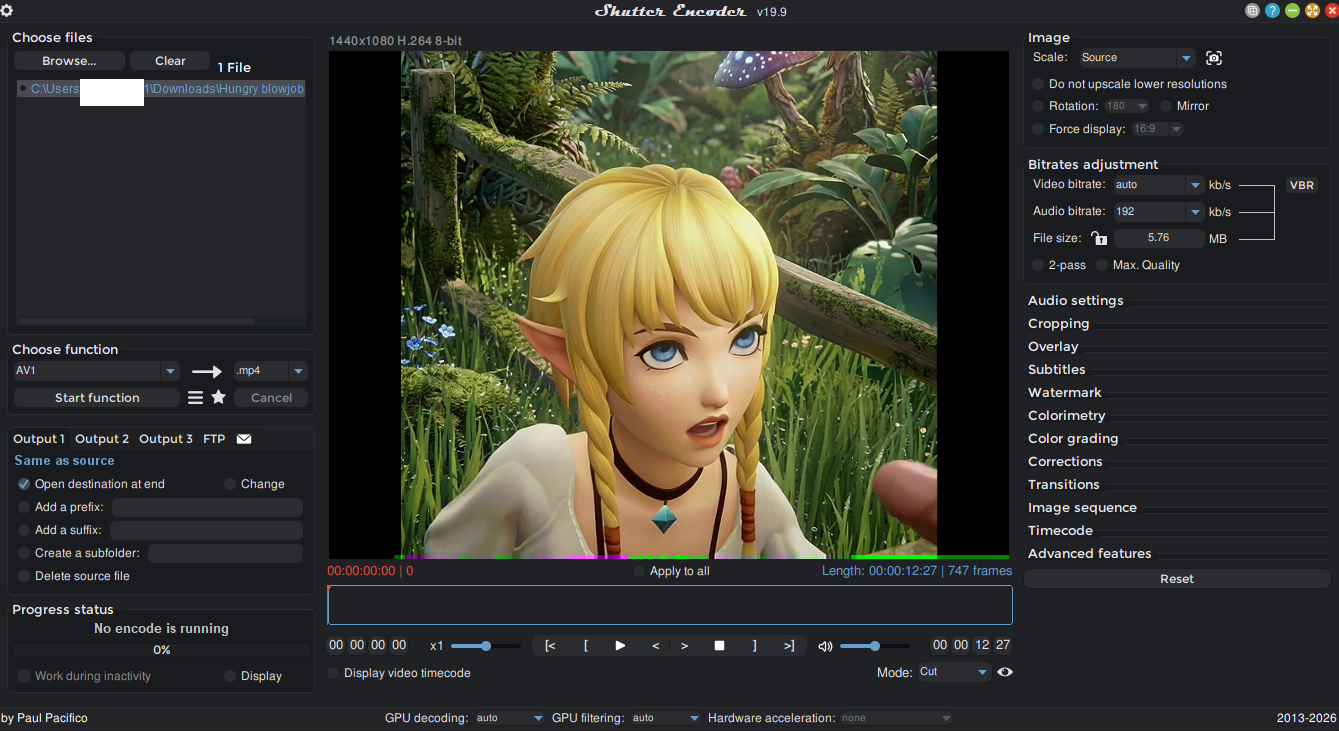The image size is (1339, 731).
Task: Click the settings gear icon in top-left corner
Action: coord(7,10)
